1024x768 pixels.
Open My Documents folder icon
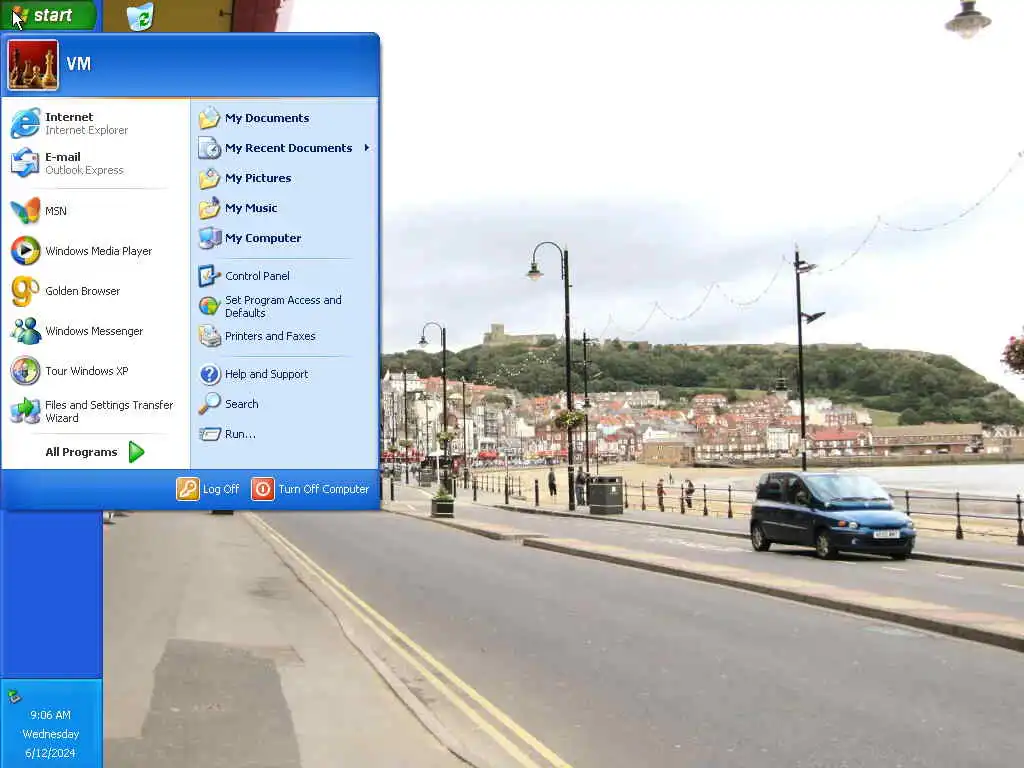pyautogui.click(x=209, y=118)
